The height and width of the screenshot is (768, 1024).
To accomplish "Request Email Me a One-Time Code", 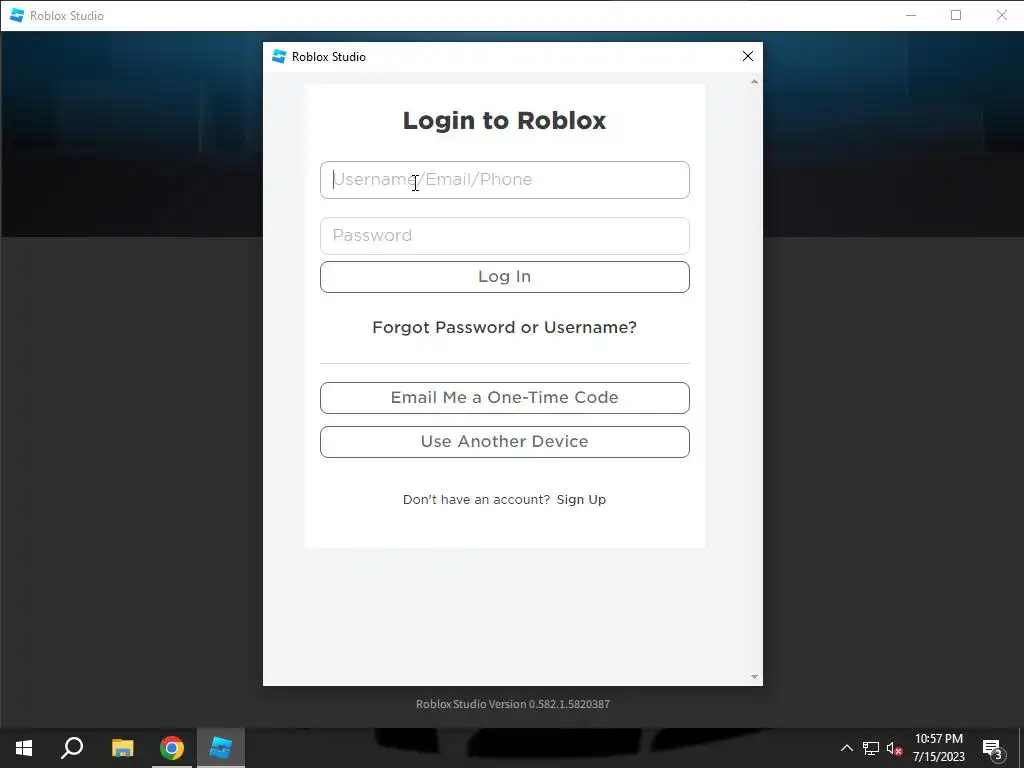I will 504,398.
